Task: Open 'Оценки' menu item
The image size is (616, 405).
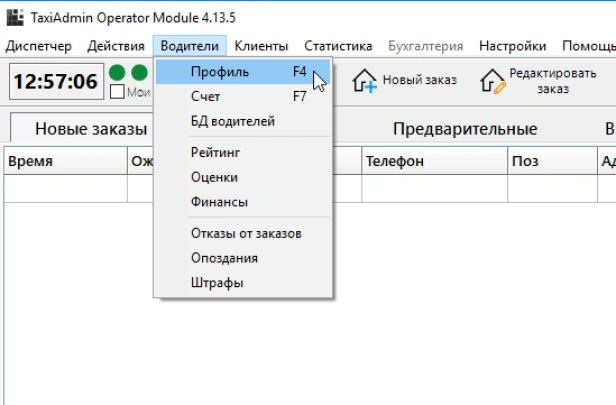Action: [214, 177]
